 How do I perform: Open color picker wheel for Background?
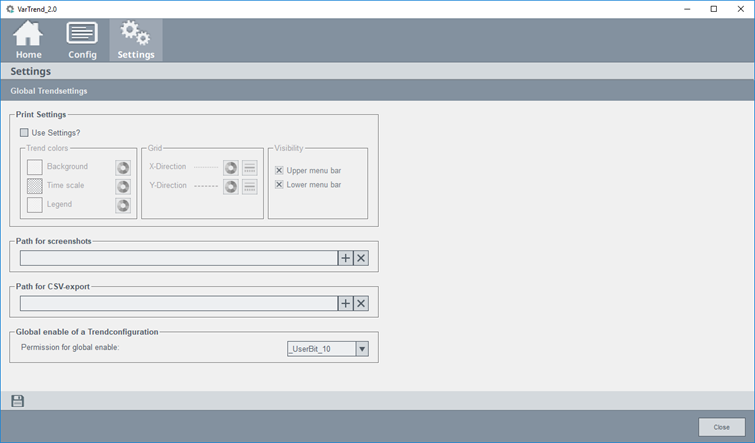pyautogui.click(x=123, y=168)
